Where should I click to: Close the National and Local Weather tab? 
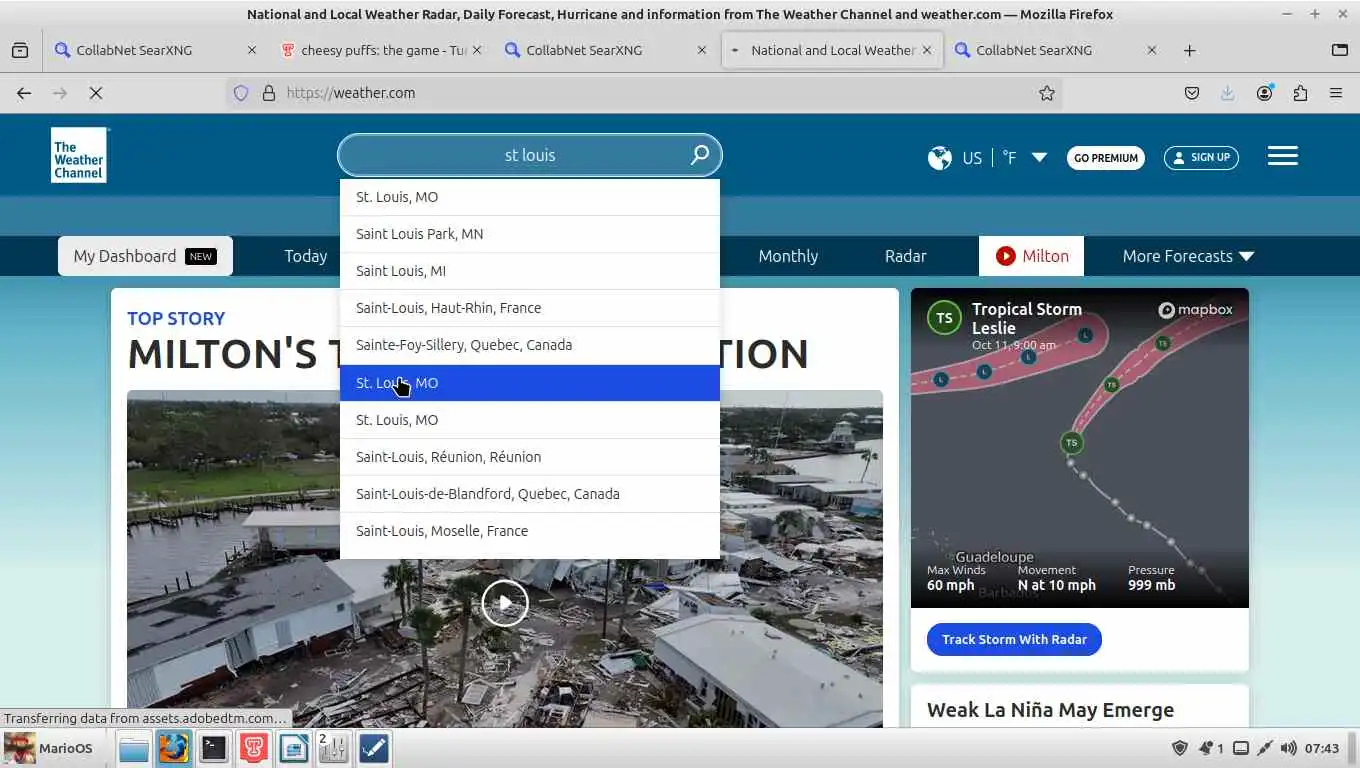click(927, 50)
